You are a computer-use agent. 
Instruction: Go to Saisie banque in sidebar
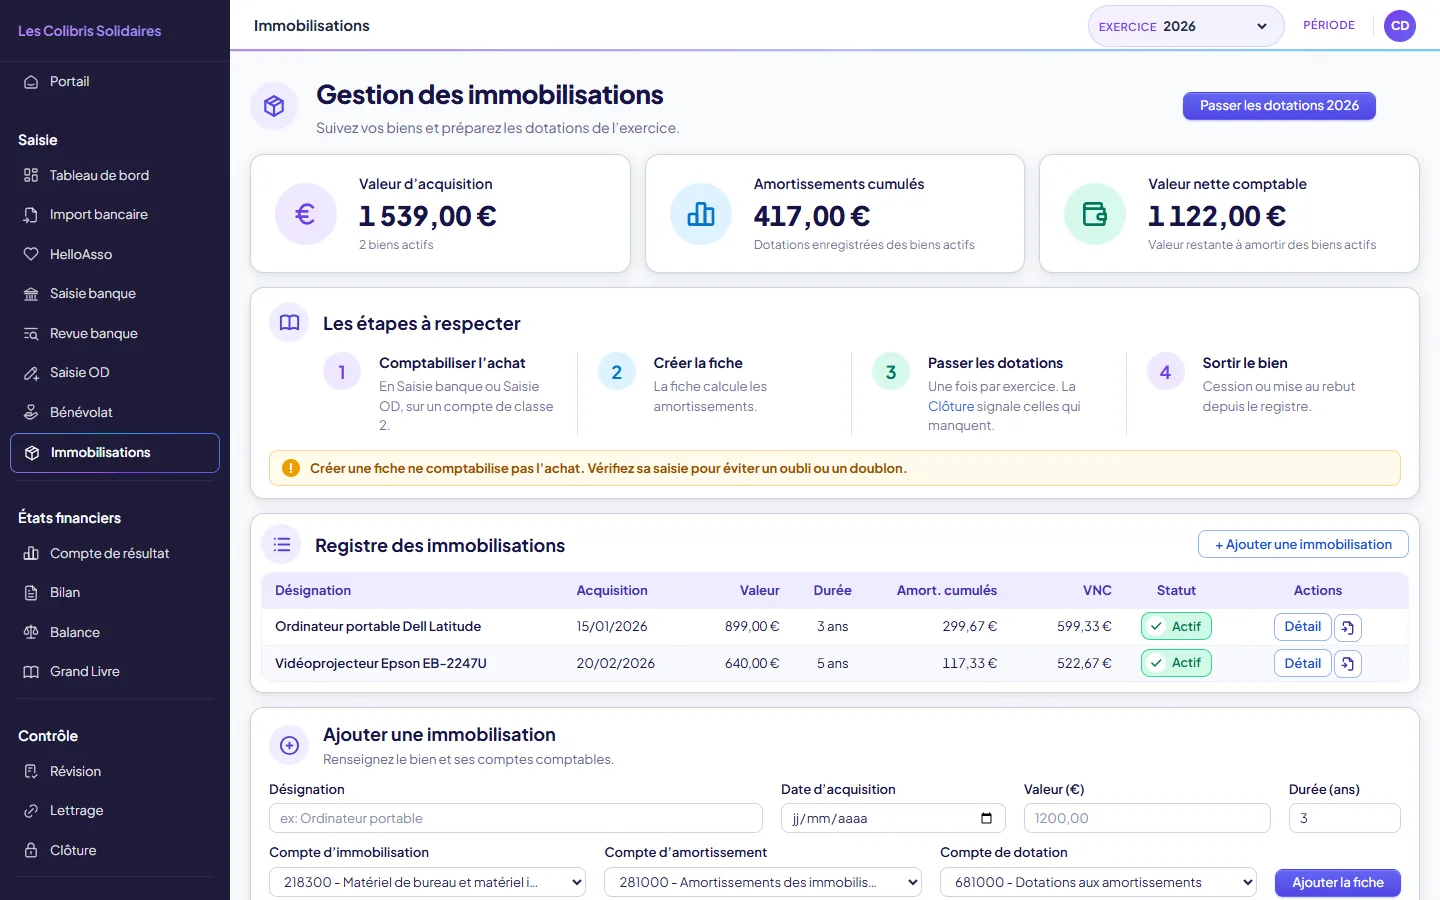(x=115, y=294)
